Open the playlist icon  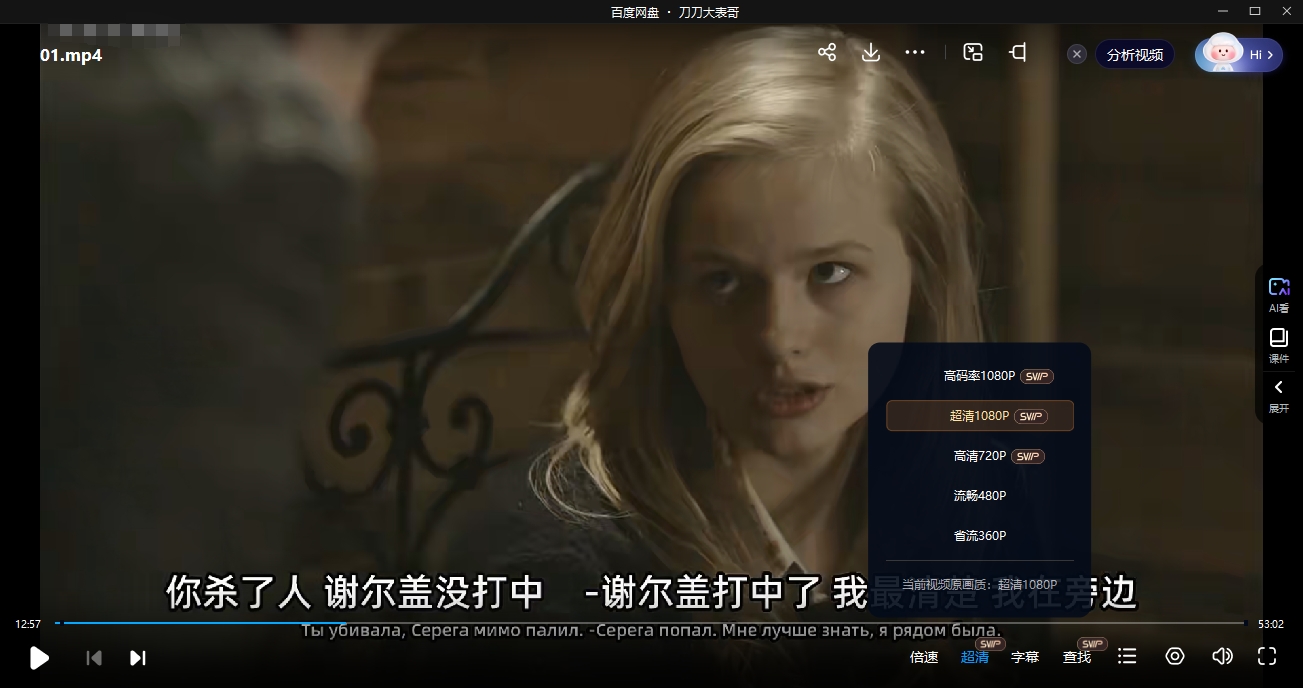1127,656
